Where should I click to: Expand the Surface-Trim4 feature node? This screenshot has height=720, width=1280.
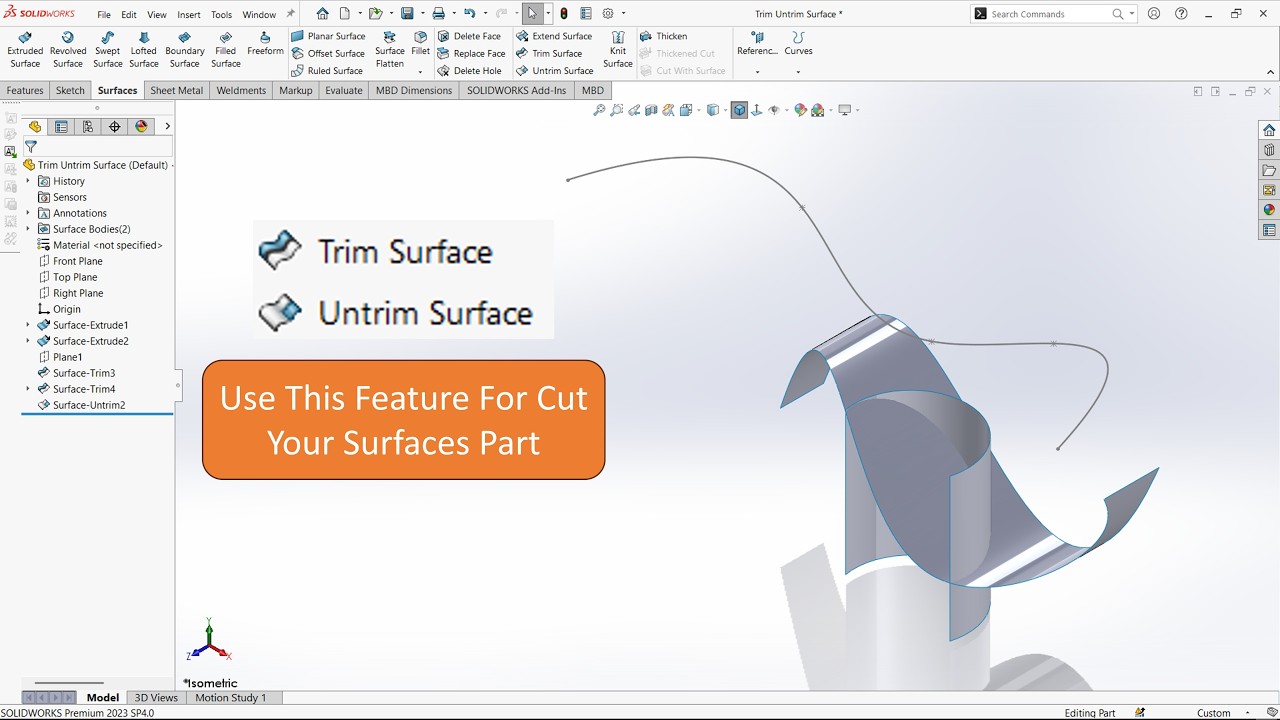click(28, 389)
